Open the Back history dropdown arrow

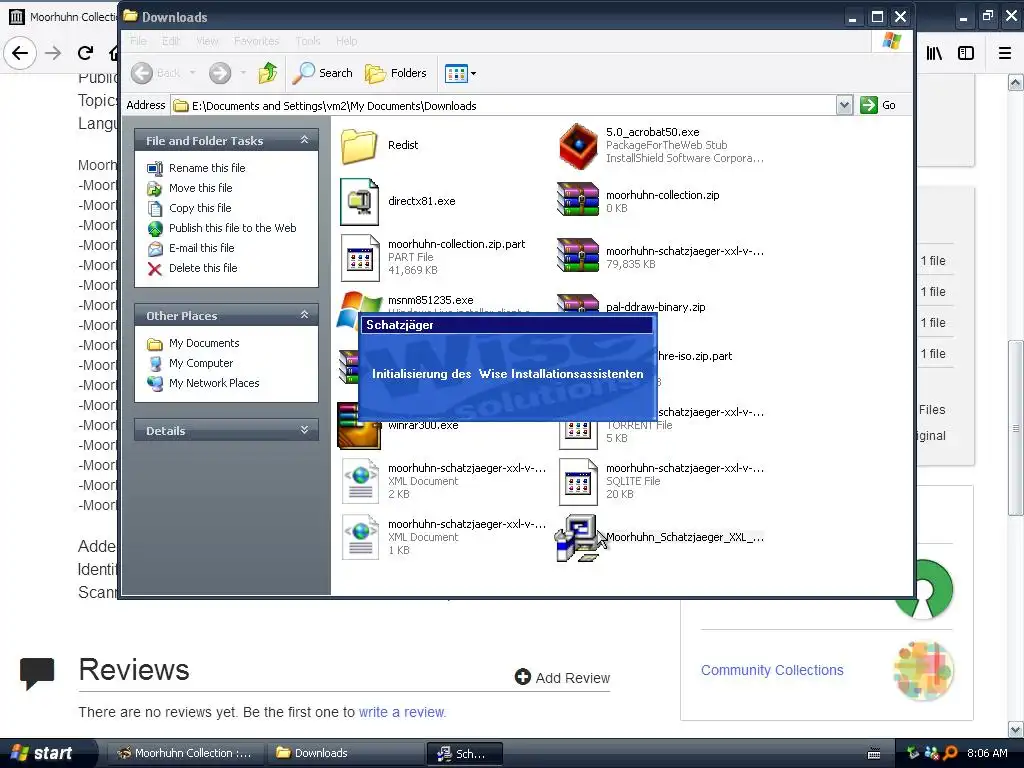pyautogui.click(x=193, y=73)
